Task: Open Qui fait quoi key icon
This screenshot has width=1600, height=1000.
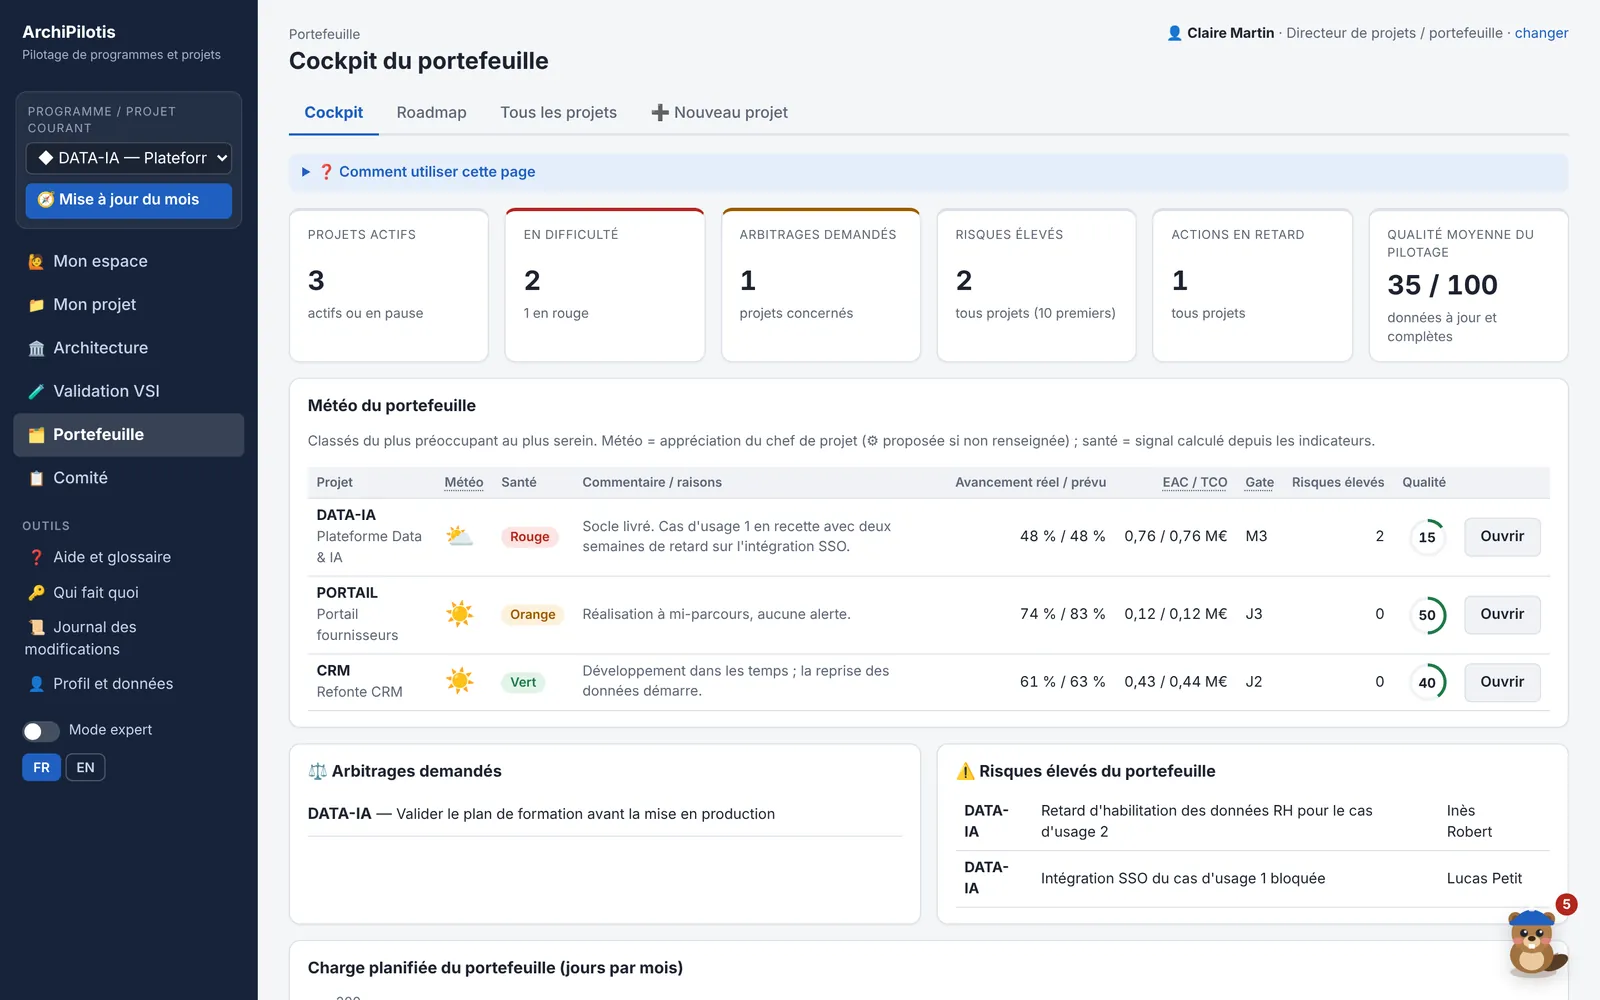Action: pos(36,593)
